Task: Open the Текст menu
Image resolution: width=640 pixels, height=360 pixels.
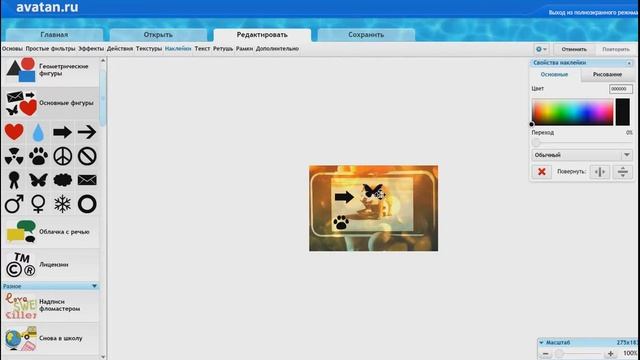Action: tap(202, 49)
